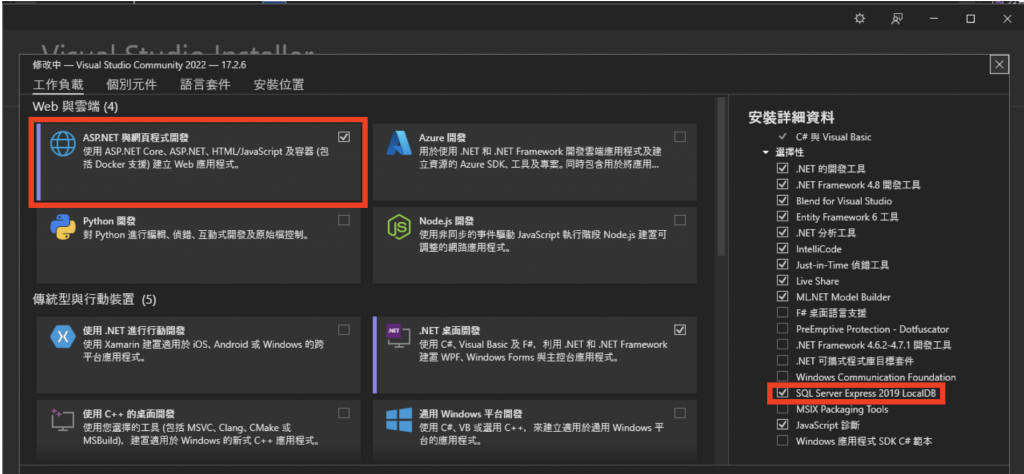1024x474 pixels.
Task: Click the C++ desktop development icon
Action: click(x=63, y=422)
